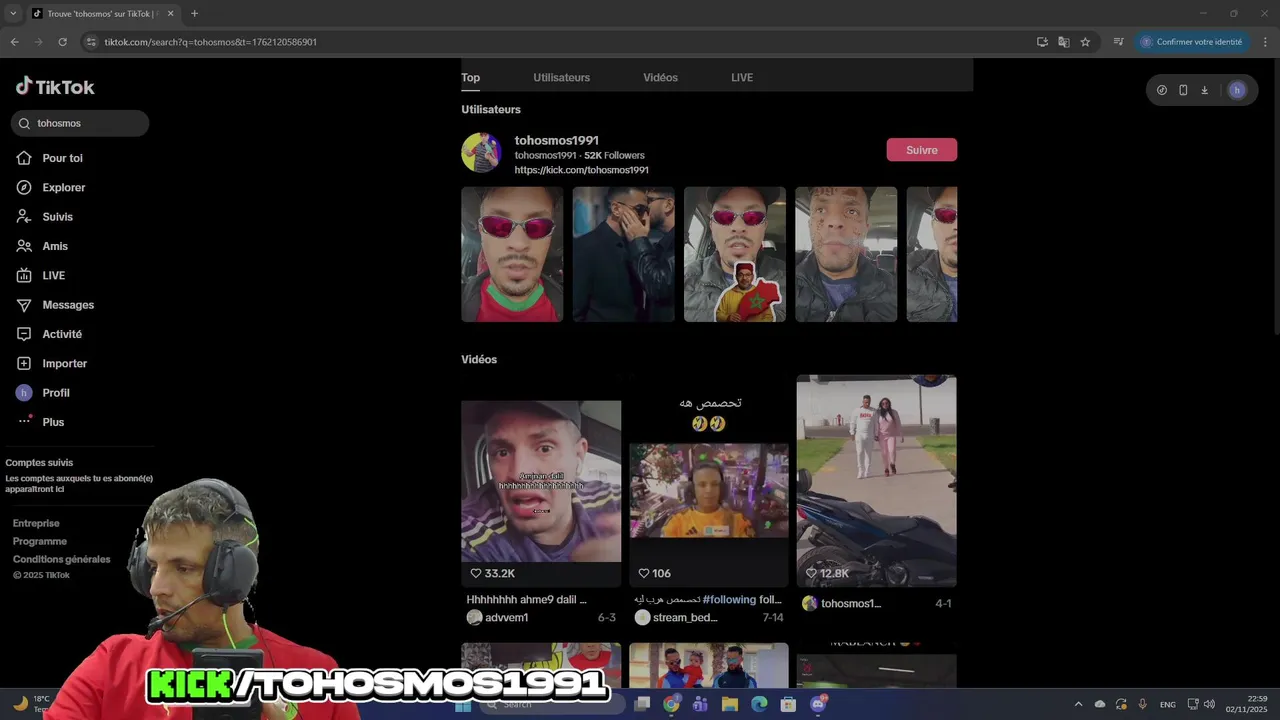Switch to the Vidéos tab

(660, 77)
